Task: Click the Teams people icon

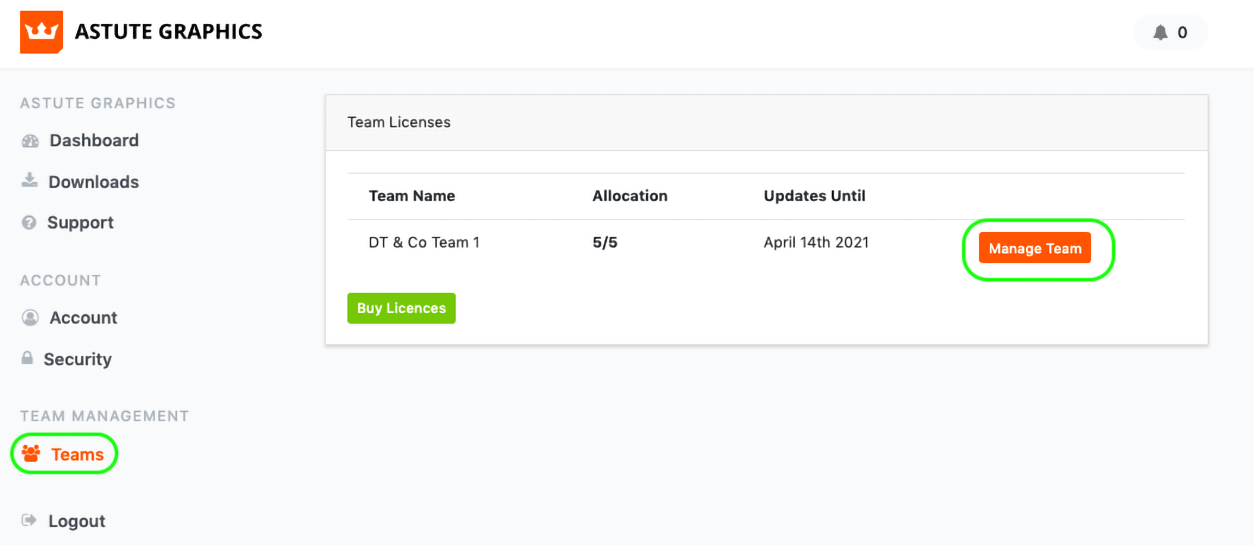Action: [31, 454]
